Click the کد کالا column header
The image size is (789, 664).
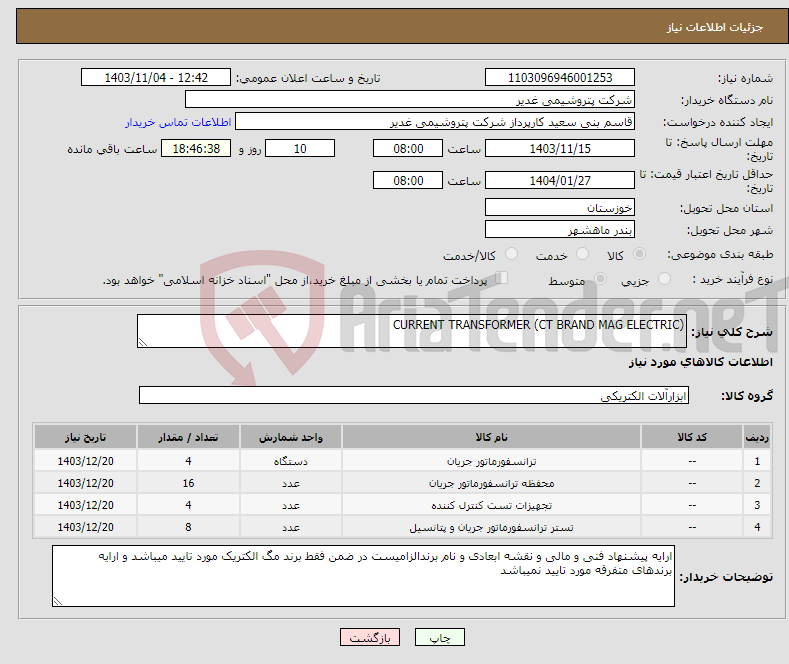[x=692, y=437]
